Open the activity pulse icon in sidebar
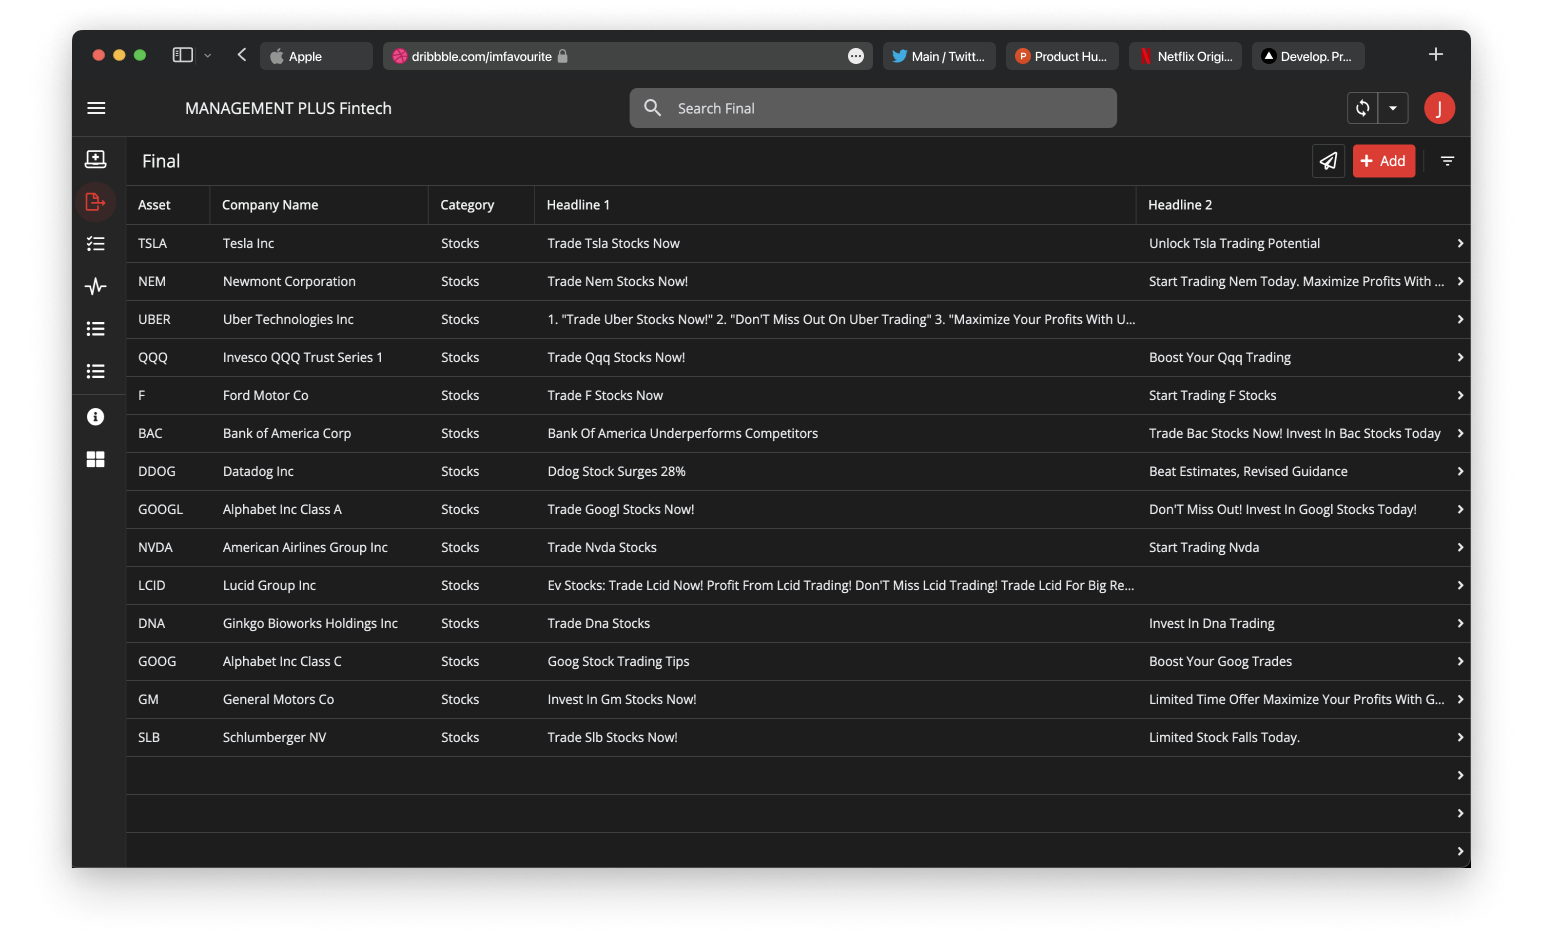The image size is (1541, 938). click(96, 287)
